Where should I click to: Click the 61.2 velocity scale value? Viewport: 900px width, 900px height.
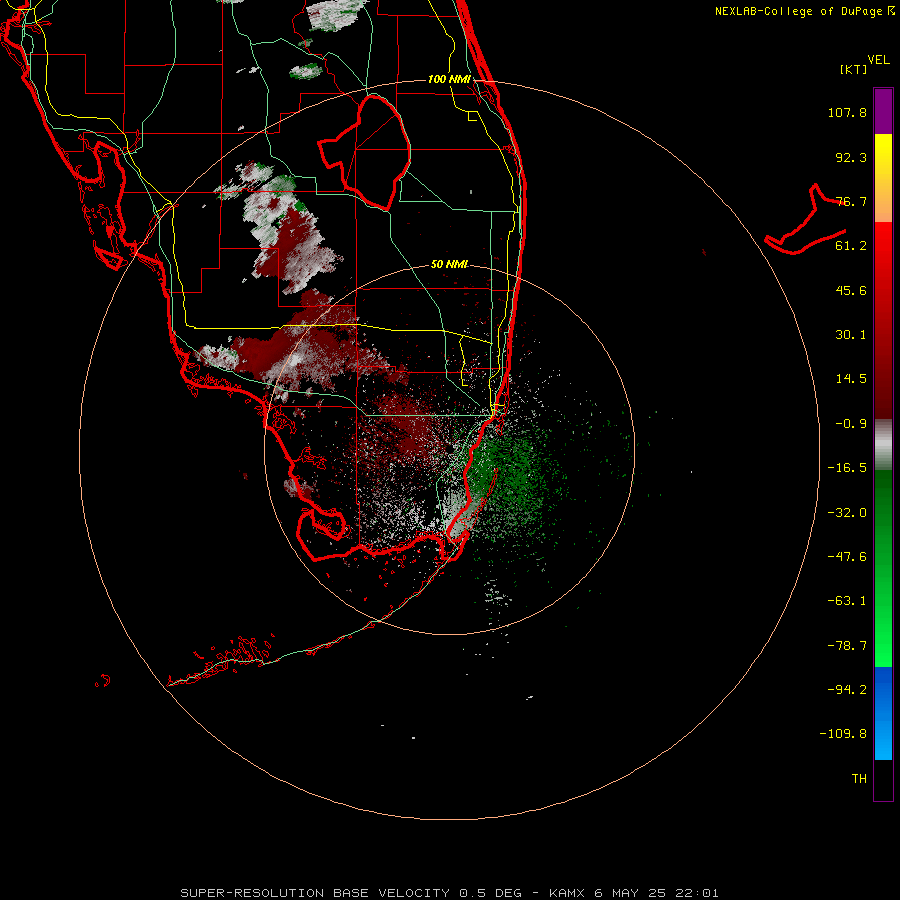tap(851, 246)
